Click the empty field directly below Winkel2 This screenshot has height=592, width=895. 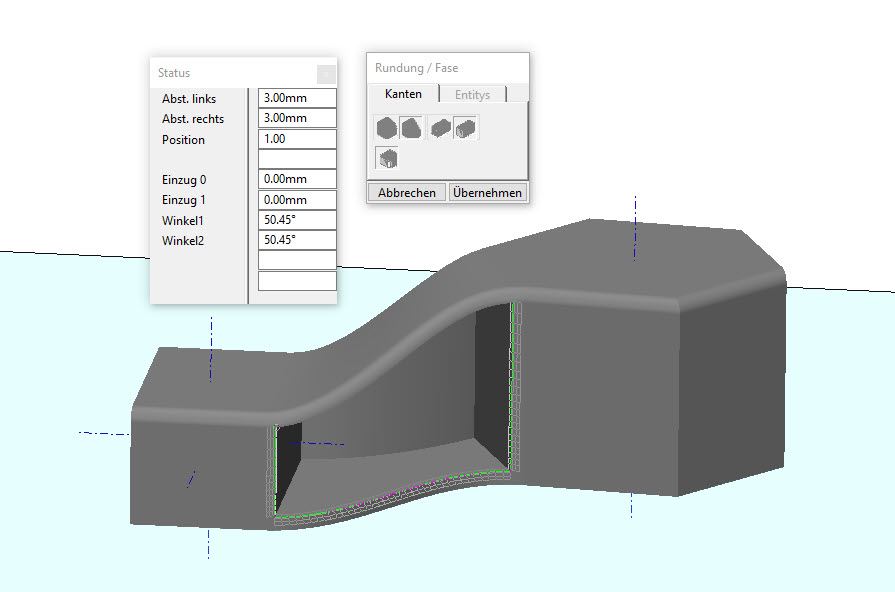tap(297, 260)
